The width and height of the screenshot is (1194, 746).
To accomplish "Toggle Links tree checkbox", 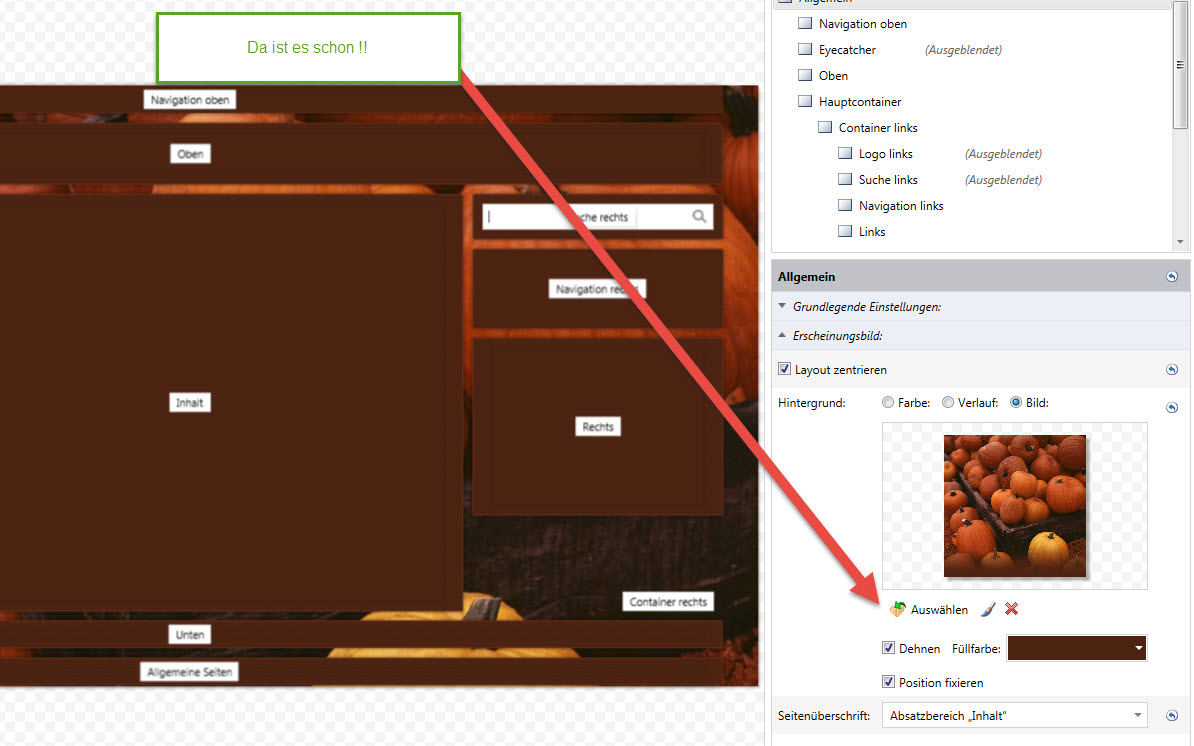I will point(844,231).
